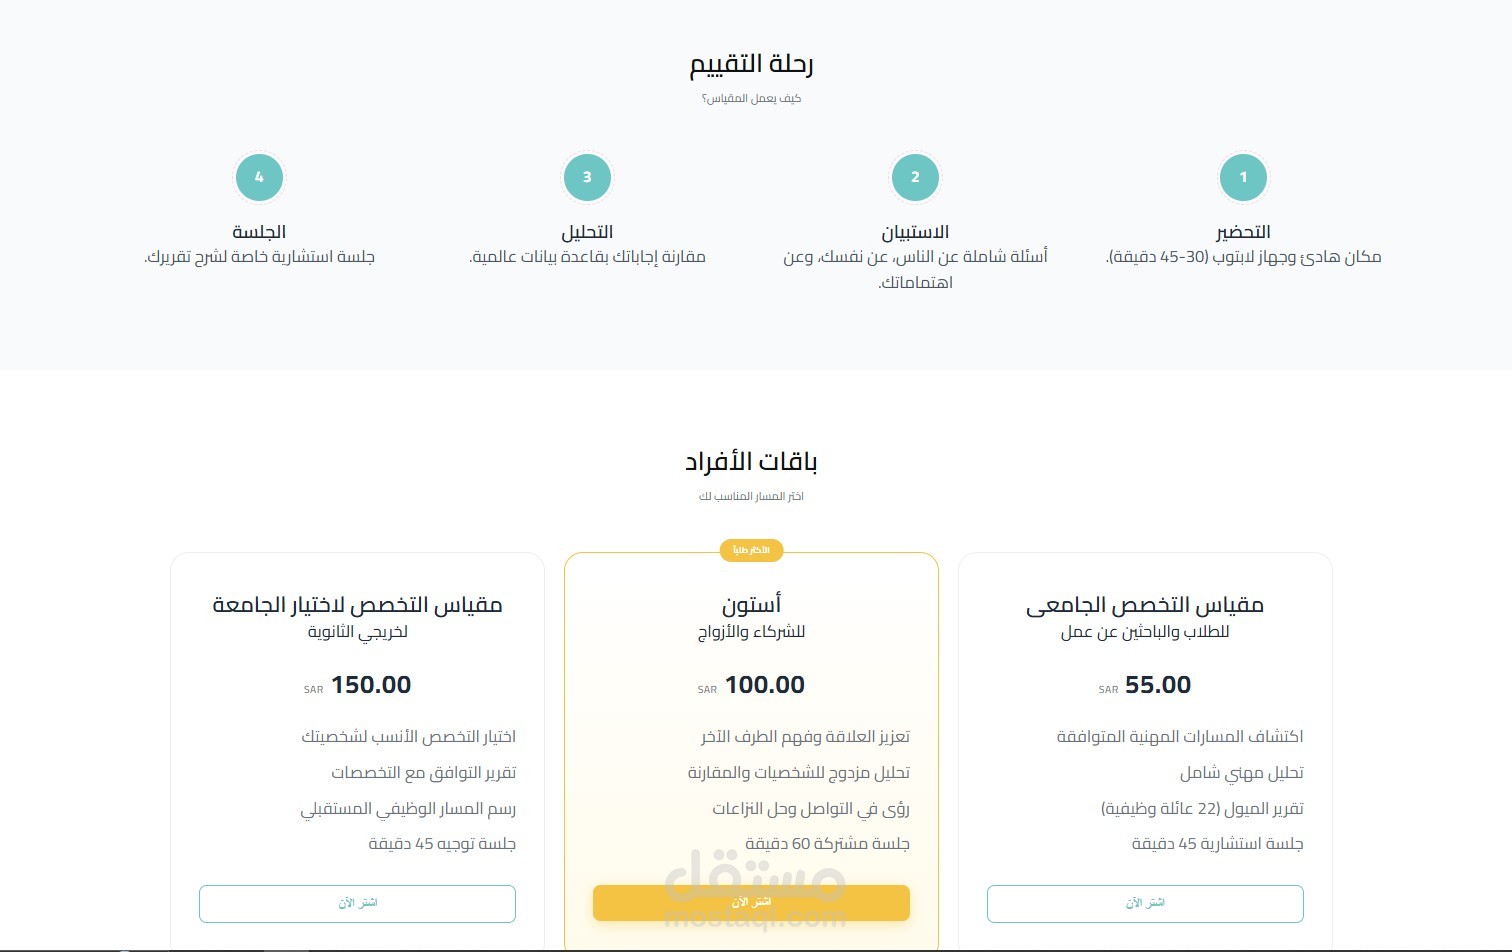Click the 55.00 SAR price
The height and width of the screenshot is (952, 1512).
coord(1157,685)
